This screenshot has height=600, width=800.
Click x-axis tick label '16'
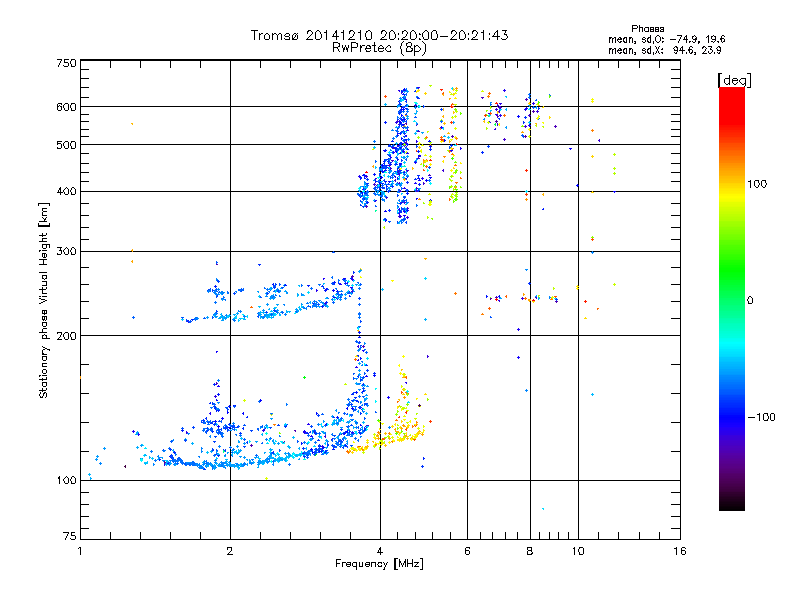pos(680,551)
